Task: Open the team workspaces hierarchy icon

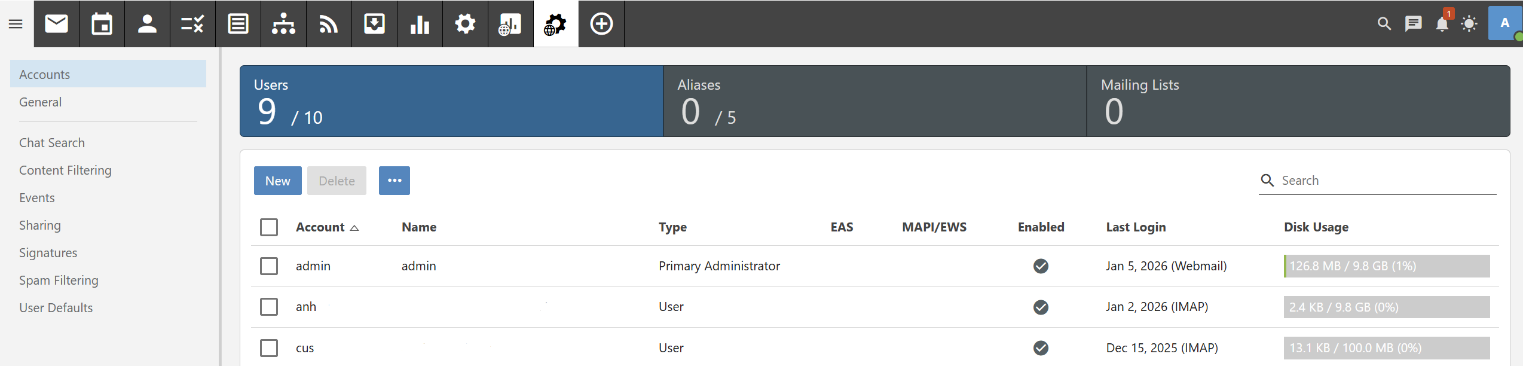Action: point(283,24)
